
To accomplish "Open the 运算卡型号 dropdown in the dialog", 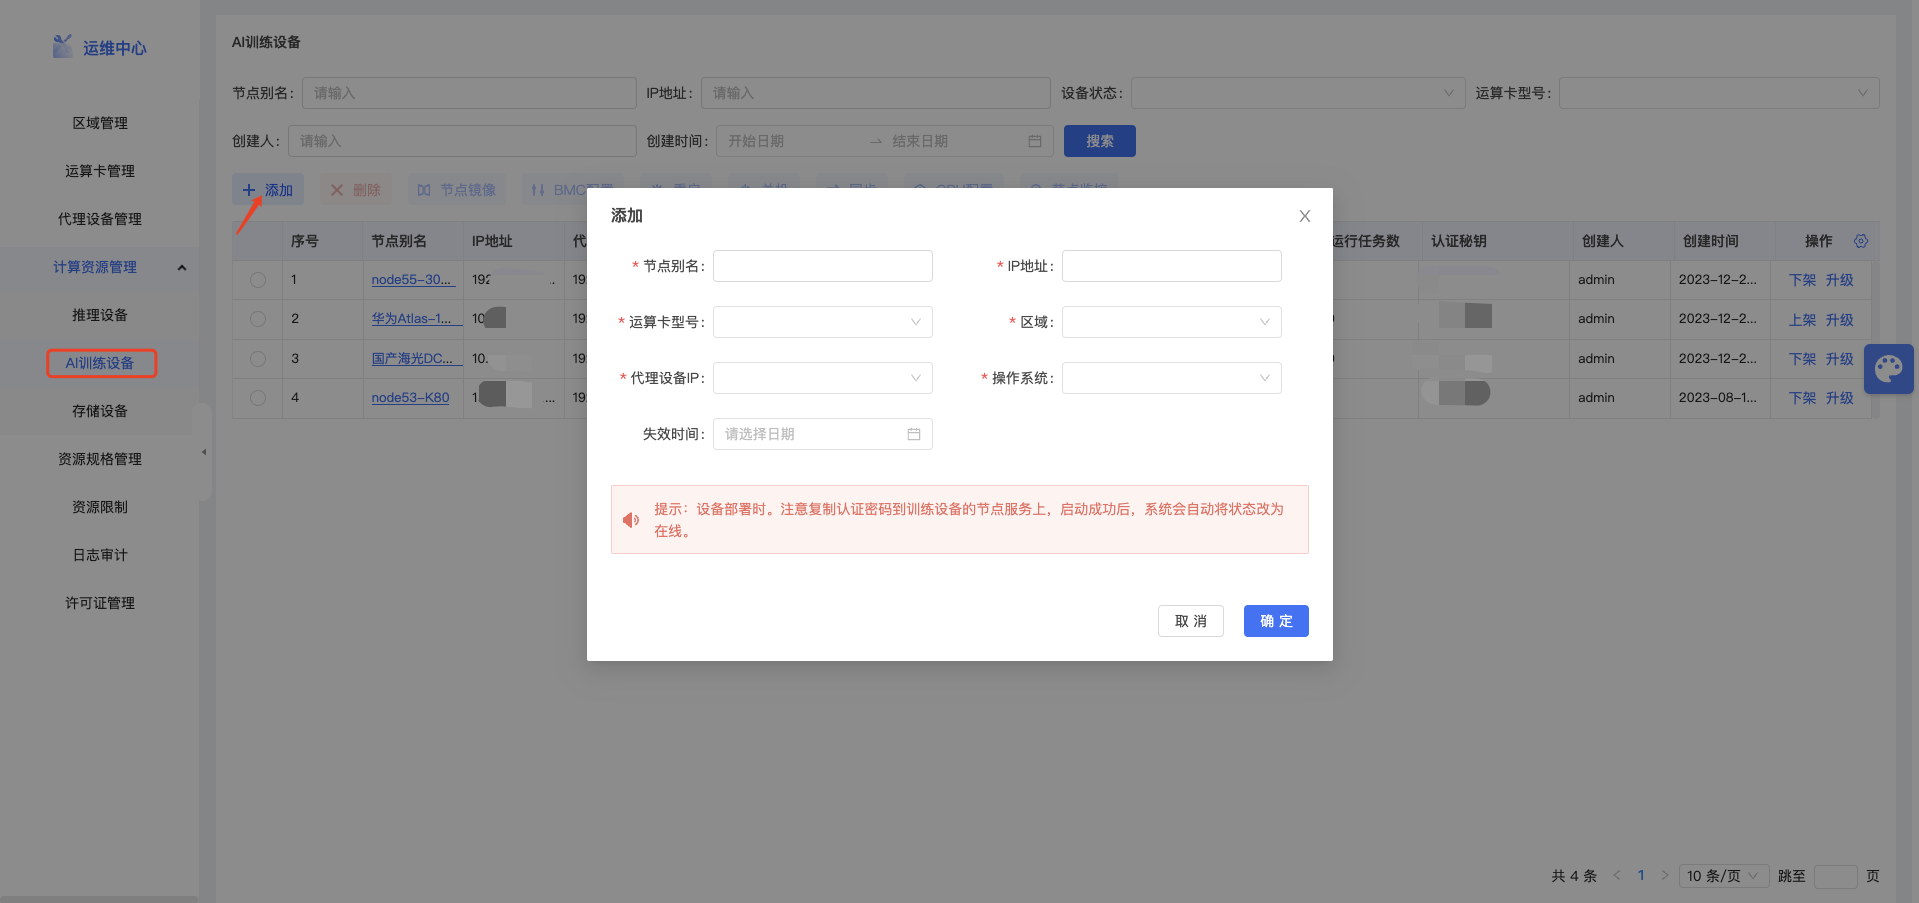I will (x=822, y=322).
